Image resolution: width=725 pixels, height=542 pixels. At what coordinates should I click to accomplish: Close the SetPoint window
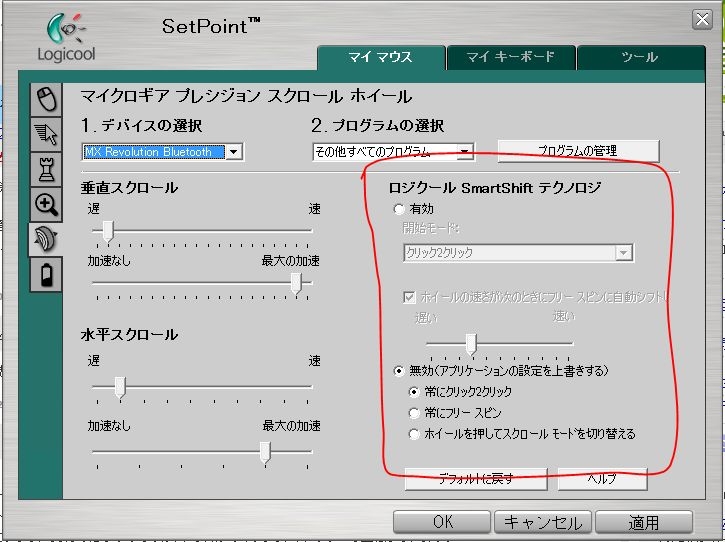coord(702,19)
